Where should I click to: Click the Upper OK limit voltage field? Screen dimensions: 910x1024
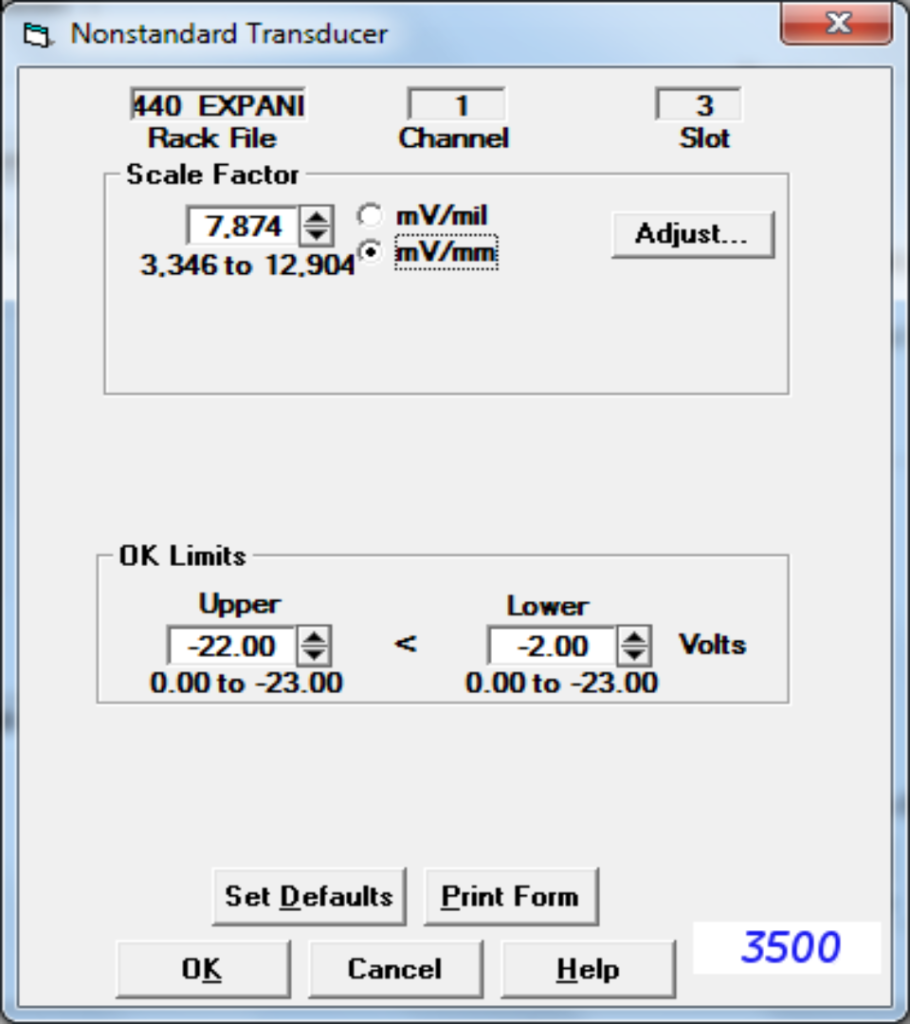pyautogui.click(x=232, y=646)
